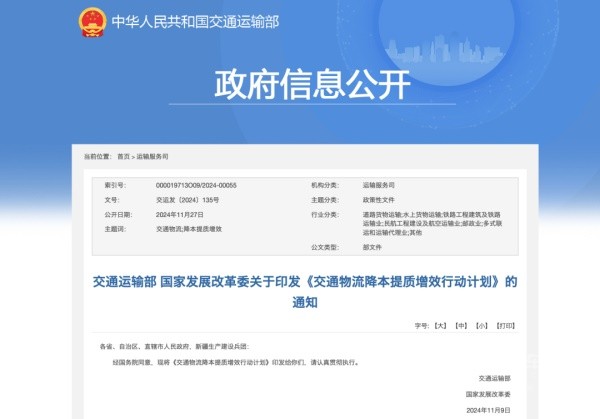The height and width of the screenshot is (419, 600).
Task: Set font size to large 【大】
Action: point(439,326)
